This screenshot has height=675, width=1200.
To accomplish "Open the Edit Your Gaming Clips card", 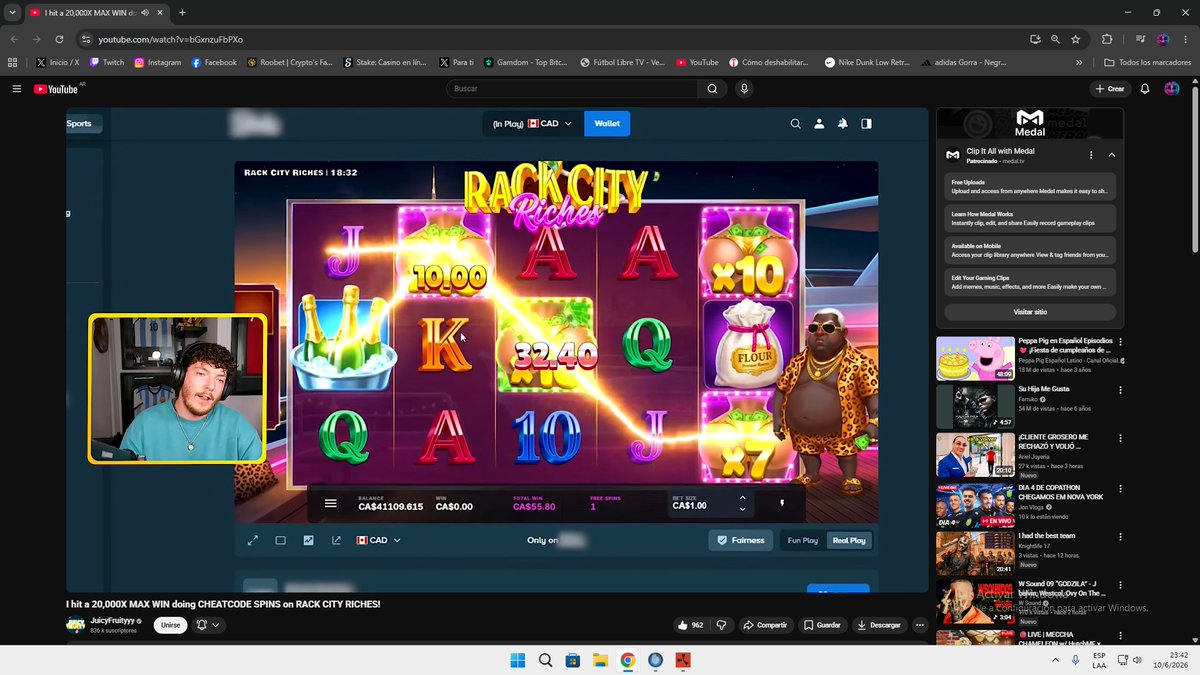I will [x=1030, y=282].
